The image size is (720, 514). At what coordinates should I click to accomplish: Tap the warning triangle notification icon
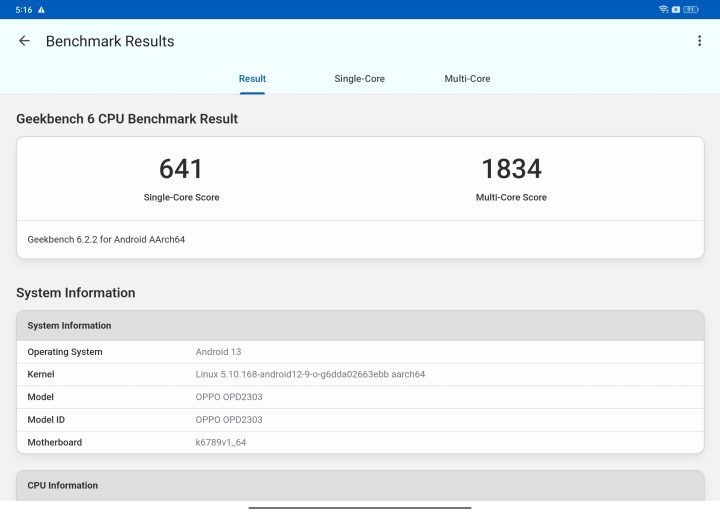coord(41,9)
